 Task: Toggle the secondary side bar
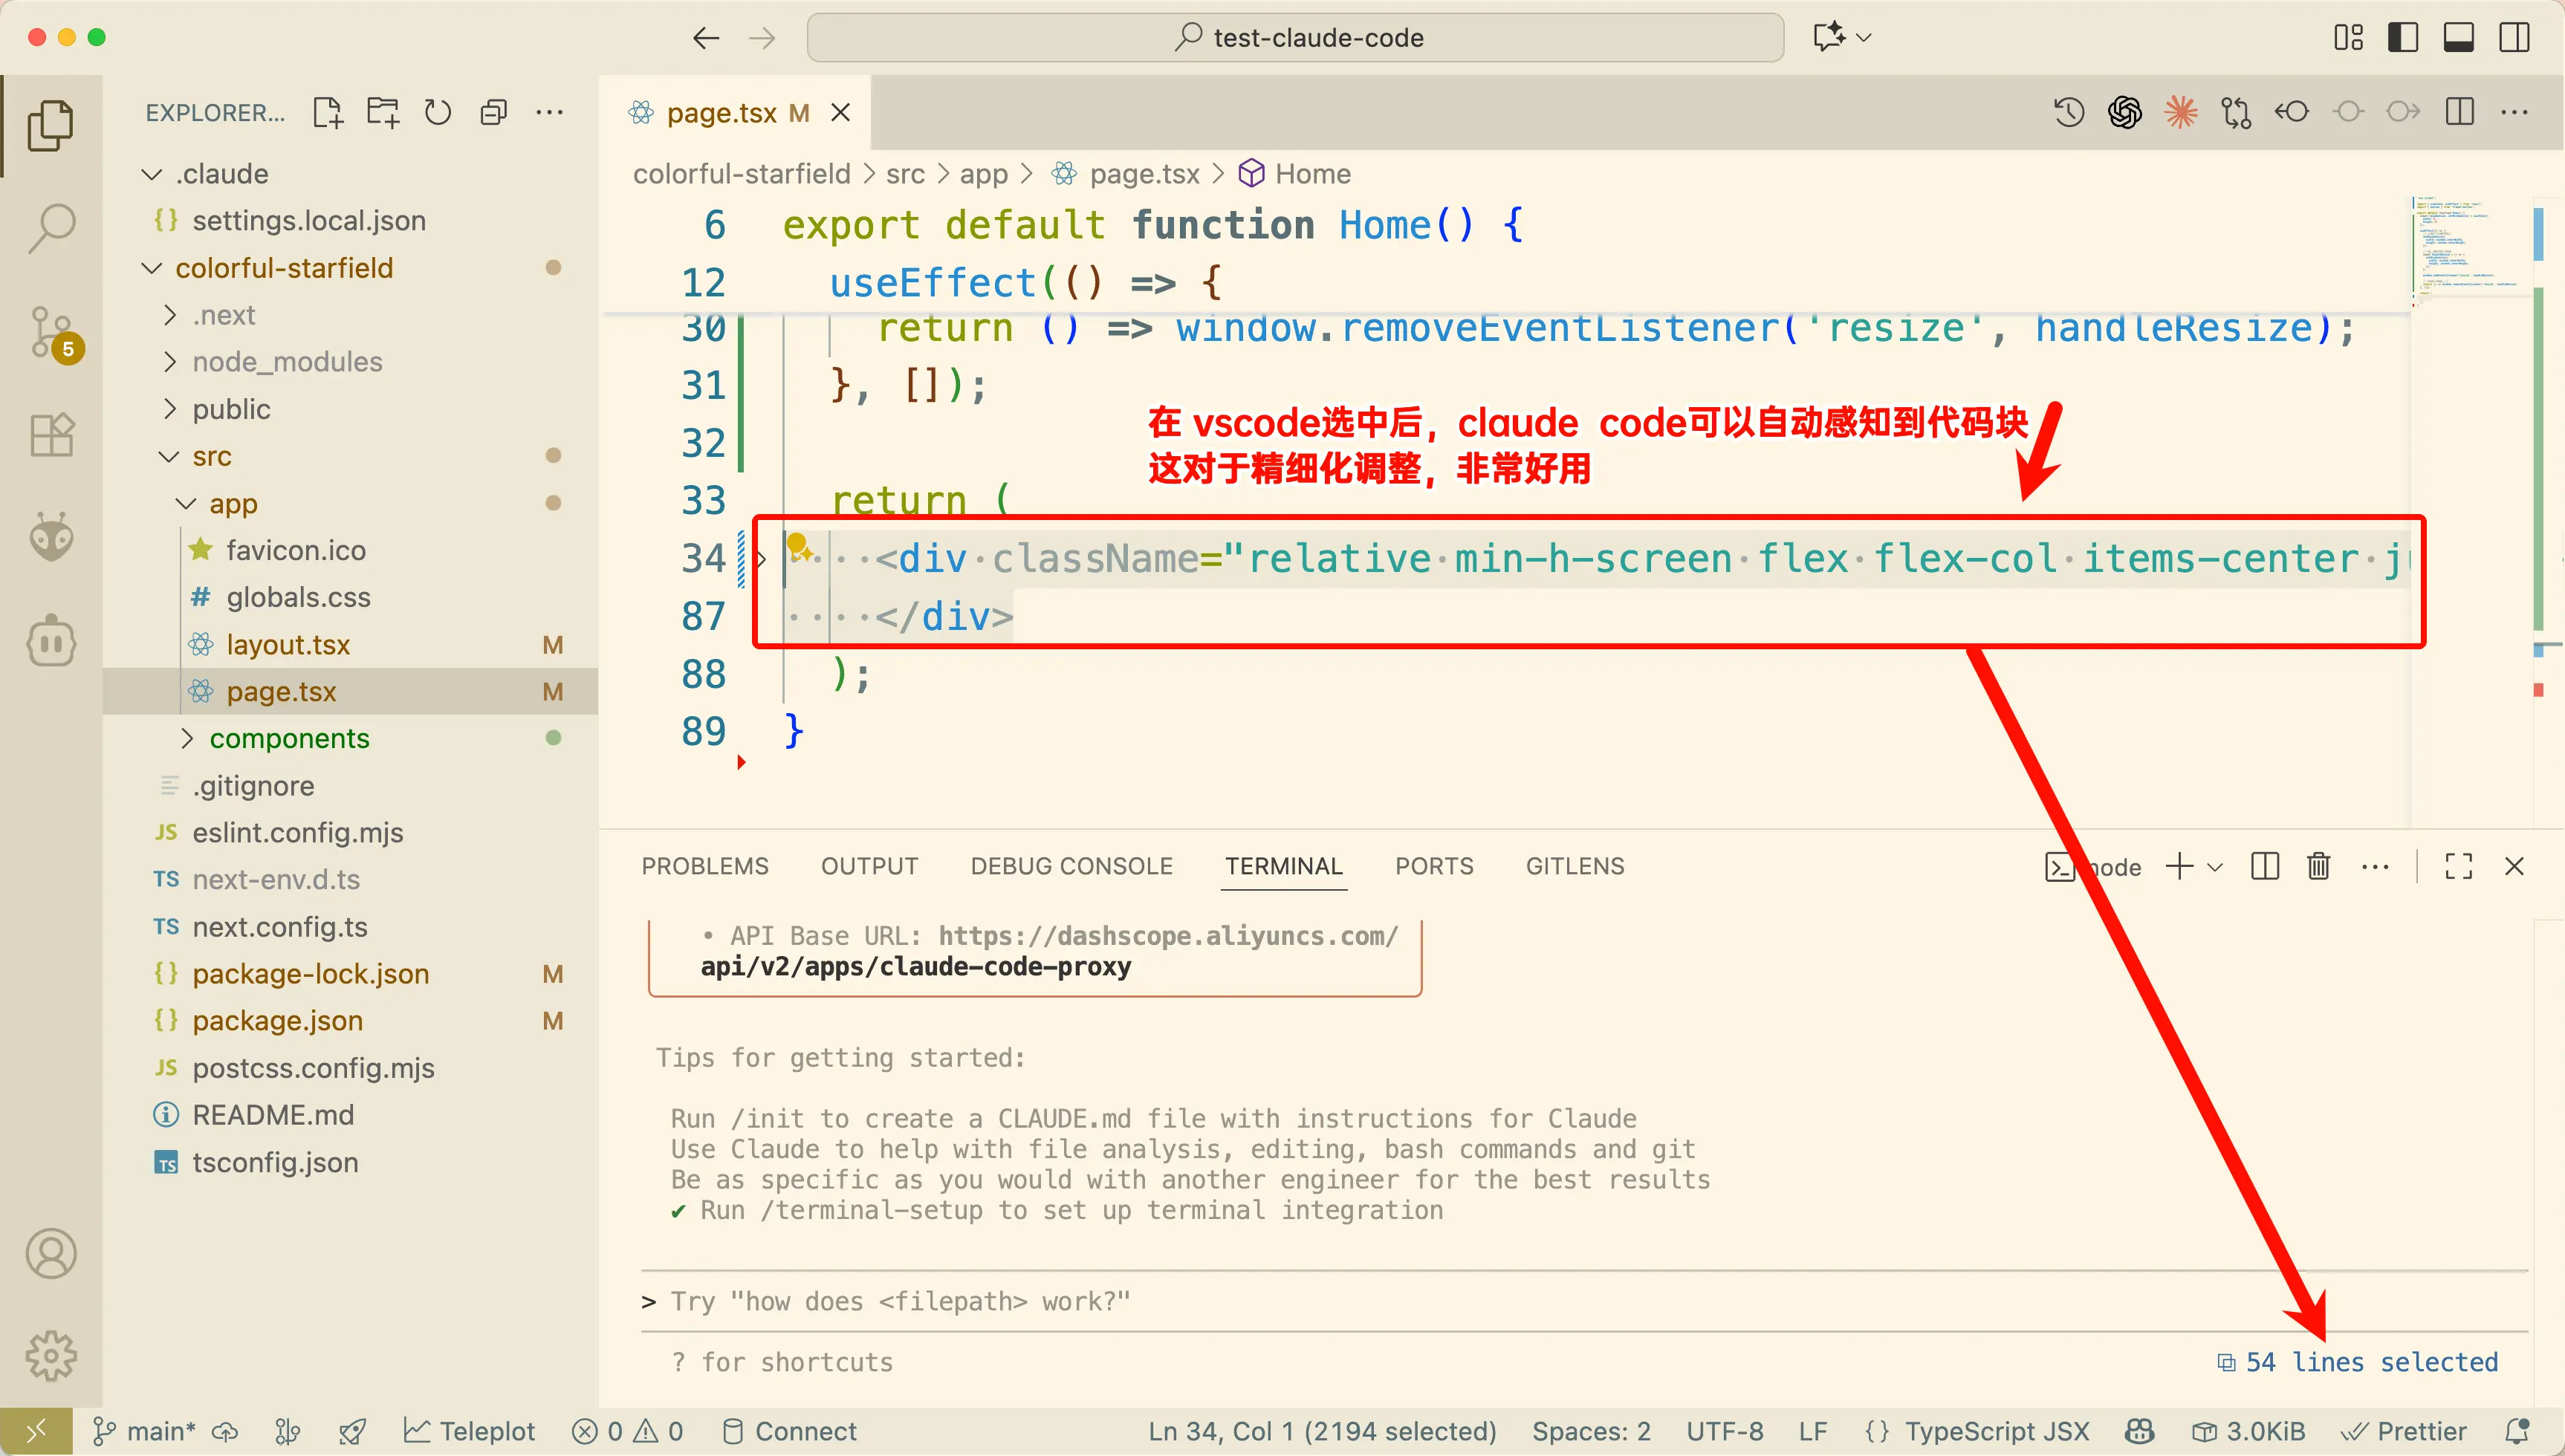click(2514, 38)
